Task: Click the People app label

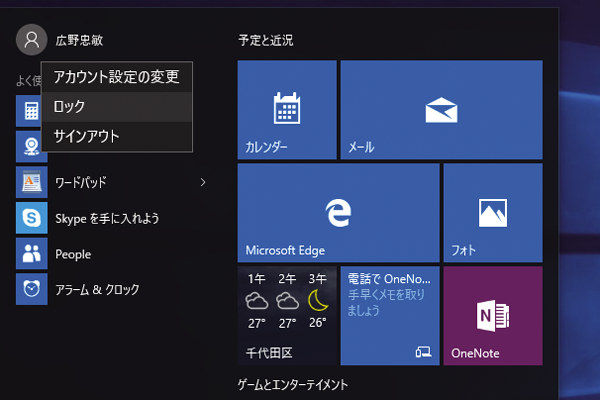Action: coord(73,254)
